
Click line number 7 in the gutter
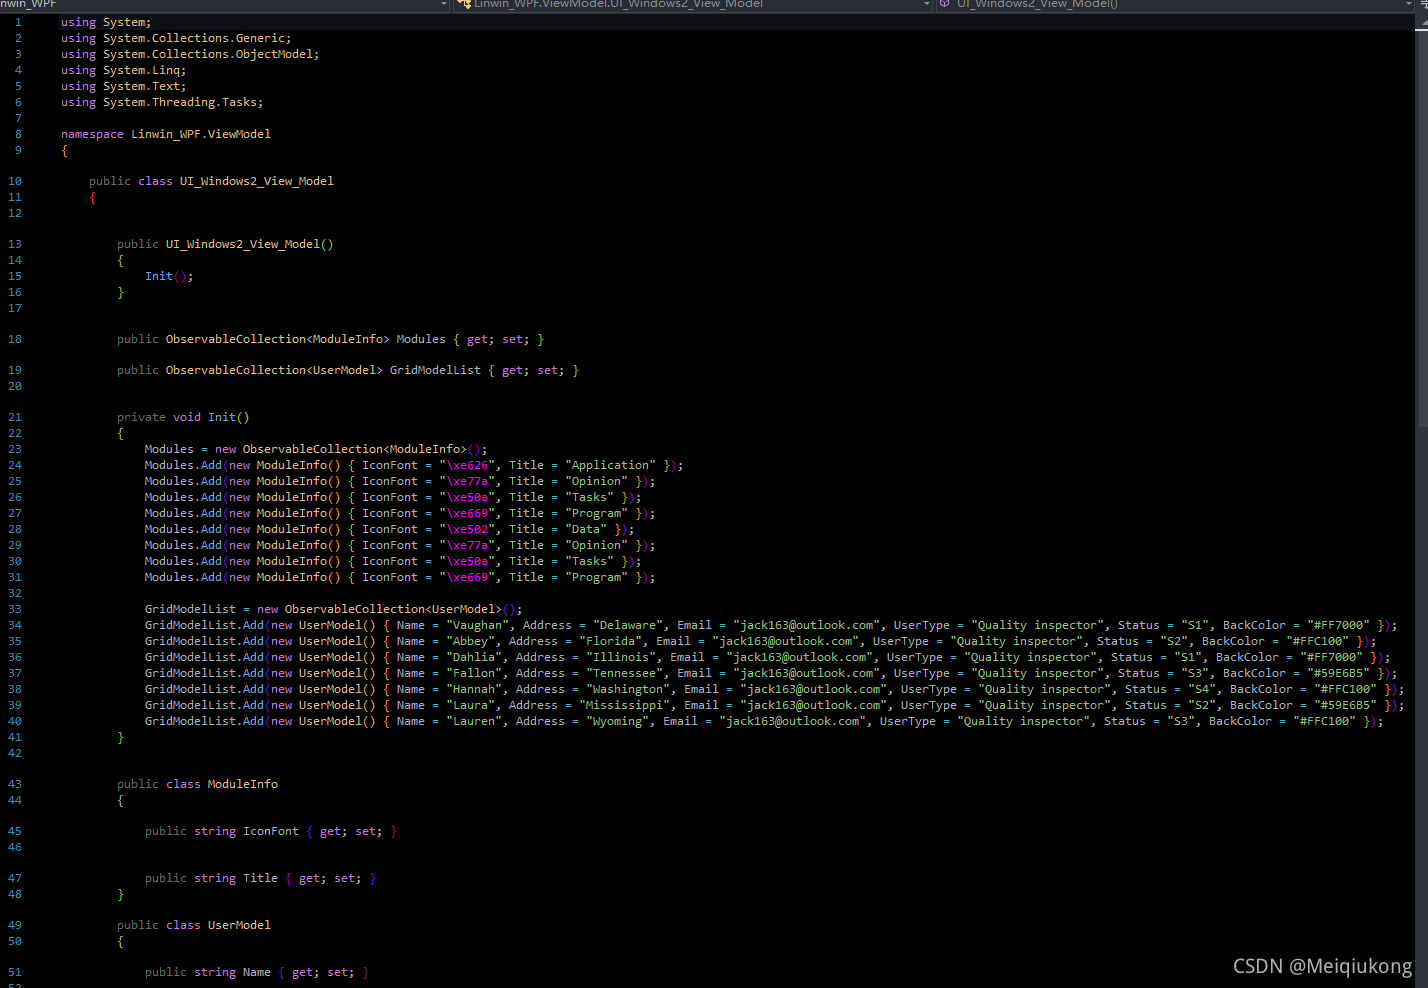click(18, 118)
